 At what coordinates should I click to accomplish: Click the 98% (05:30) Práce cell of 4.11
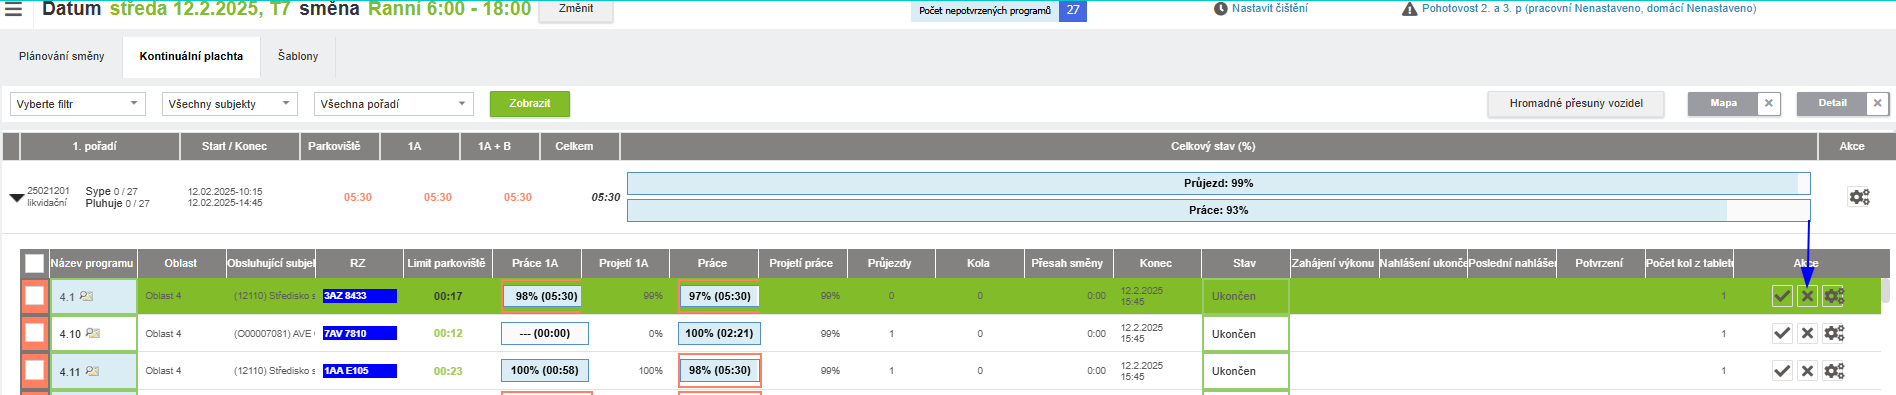719,370
